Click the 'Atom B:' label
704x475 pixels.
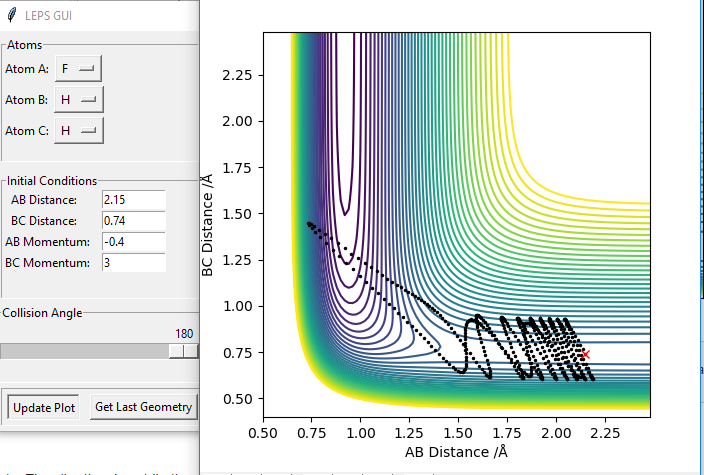[x=26, y=100]
